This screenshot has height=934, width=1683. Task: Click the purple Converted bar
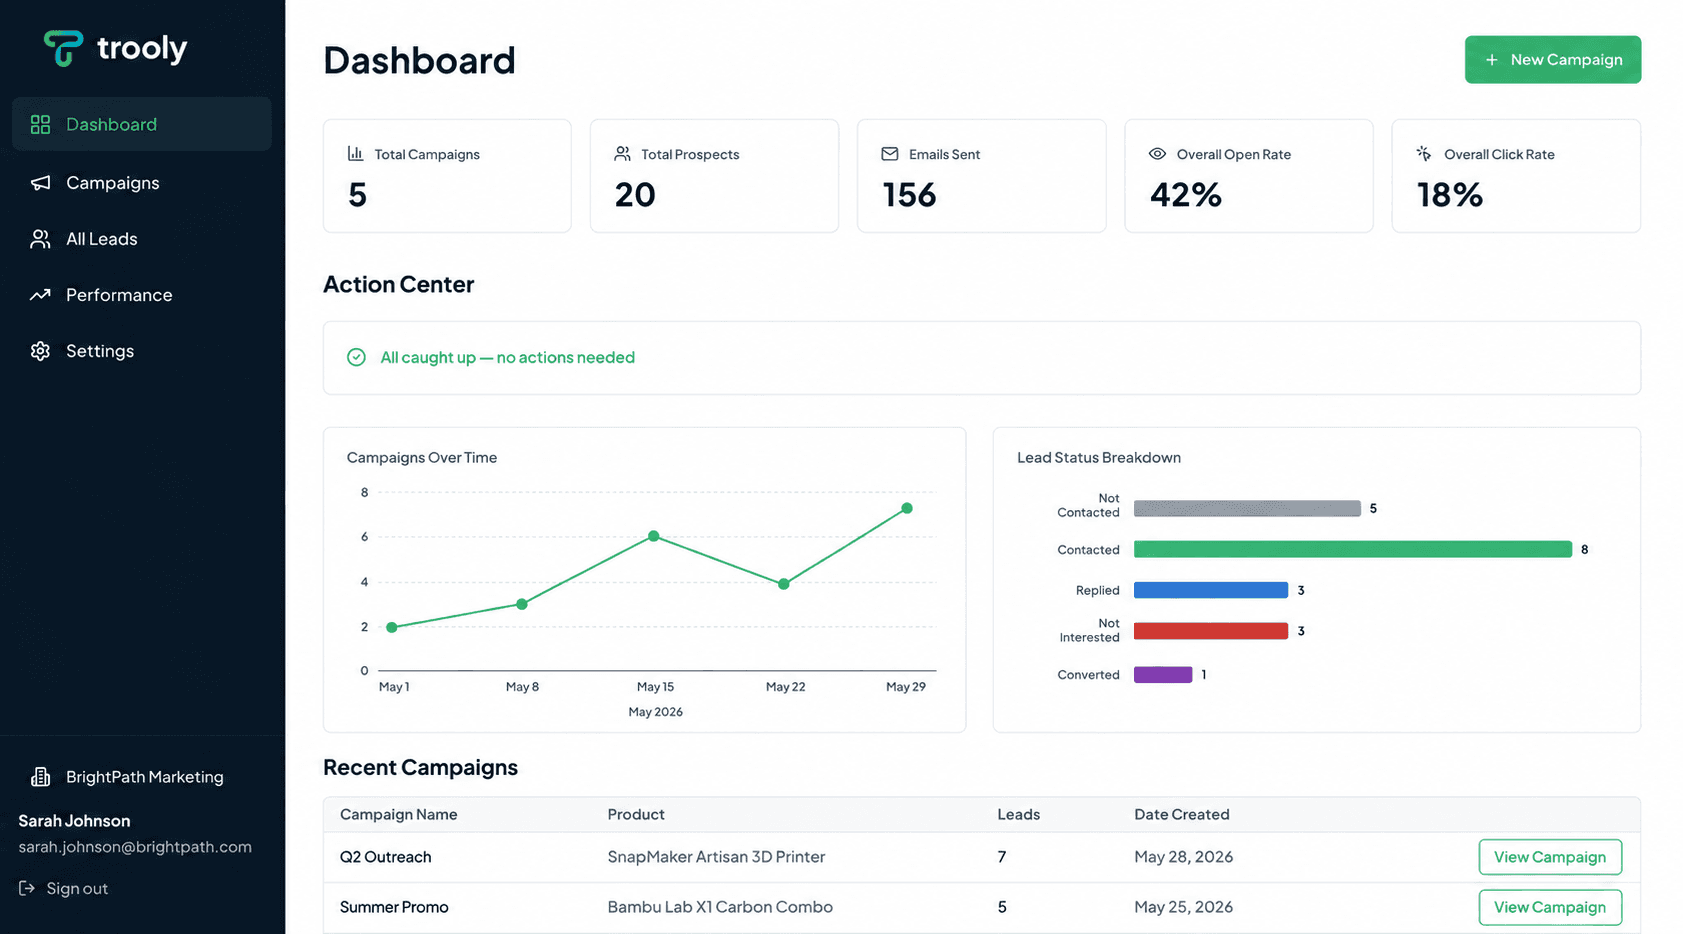click(1163, 675)
